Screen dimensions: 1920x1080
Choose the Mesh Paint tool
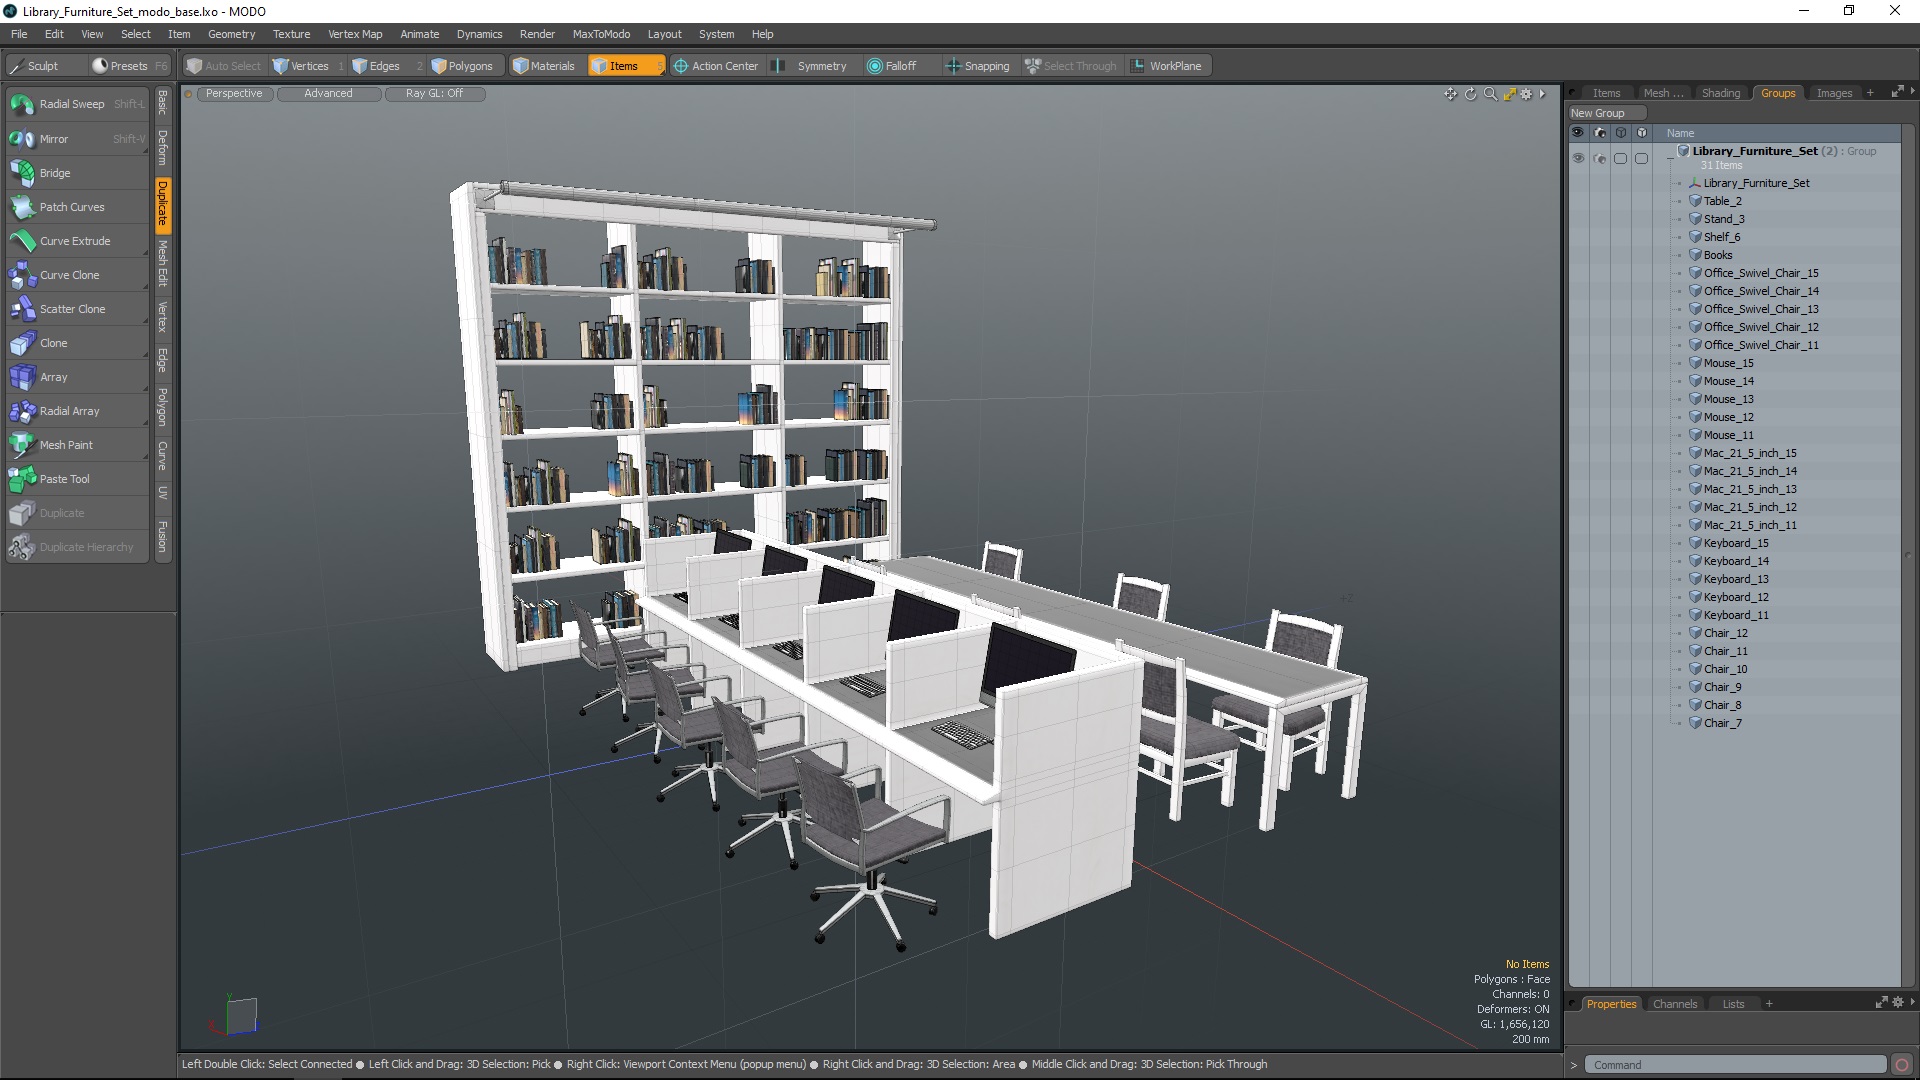point(66,445)
